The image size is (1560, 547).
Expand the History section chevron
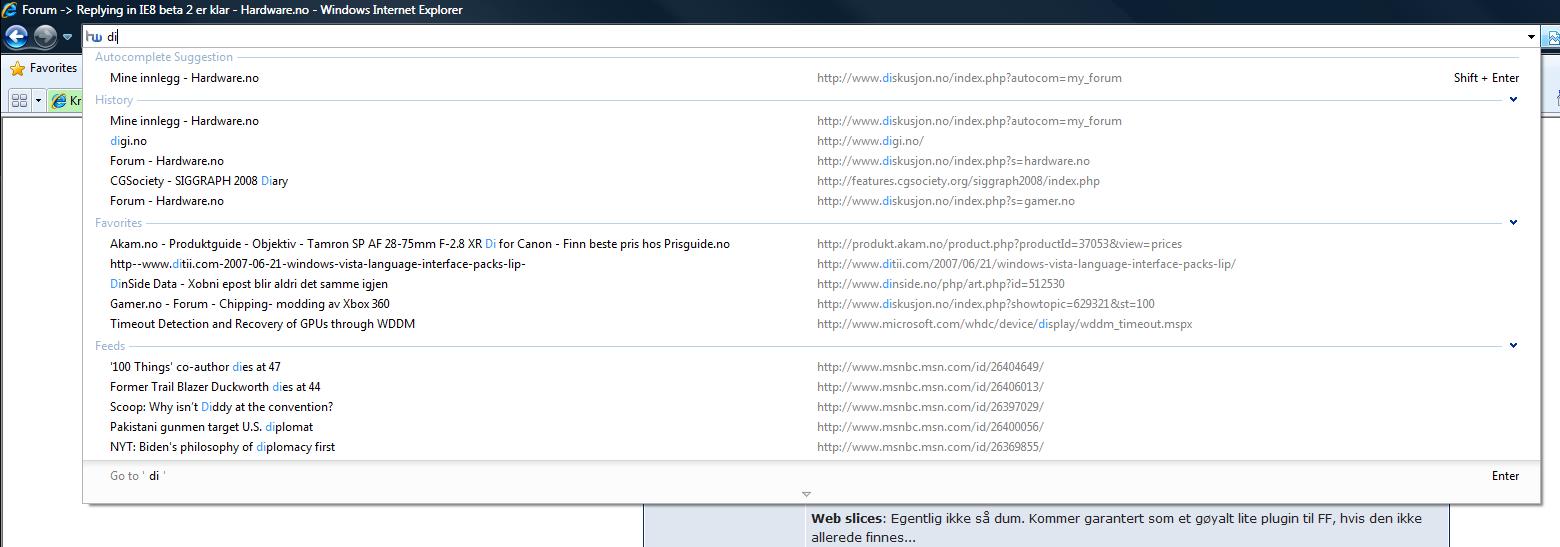click(x=1513, y=100)
